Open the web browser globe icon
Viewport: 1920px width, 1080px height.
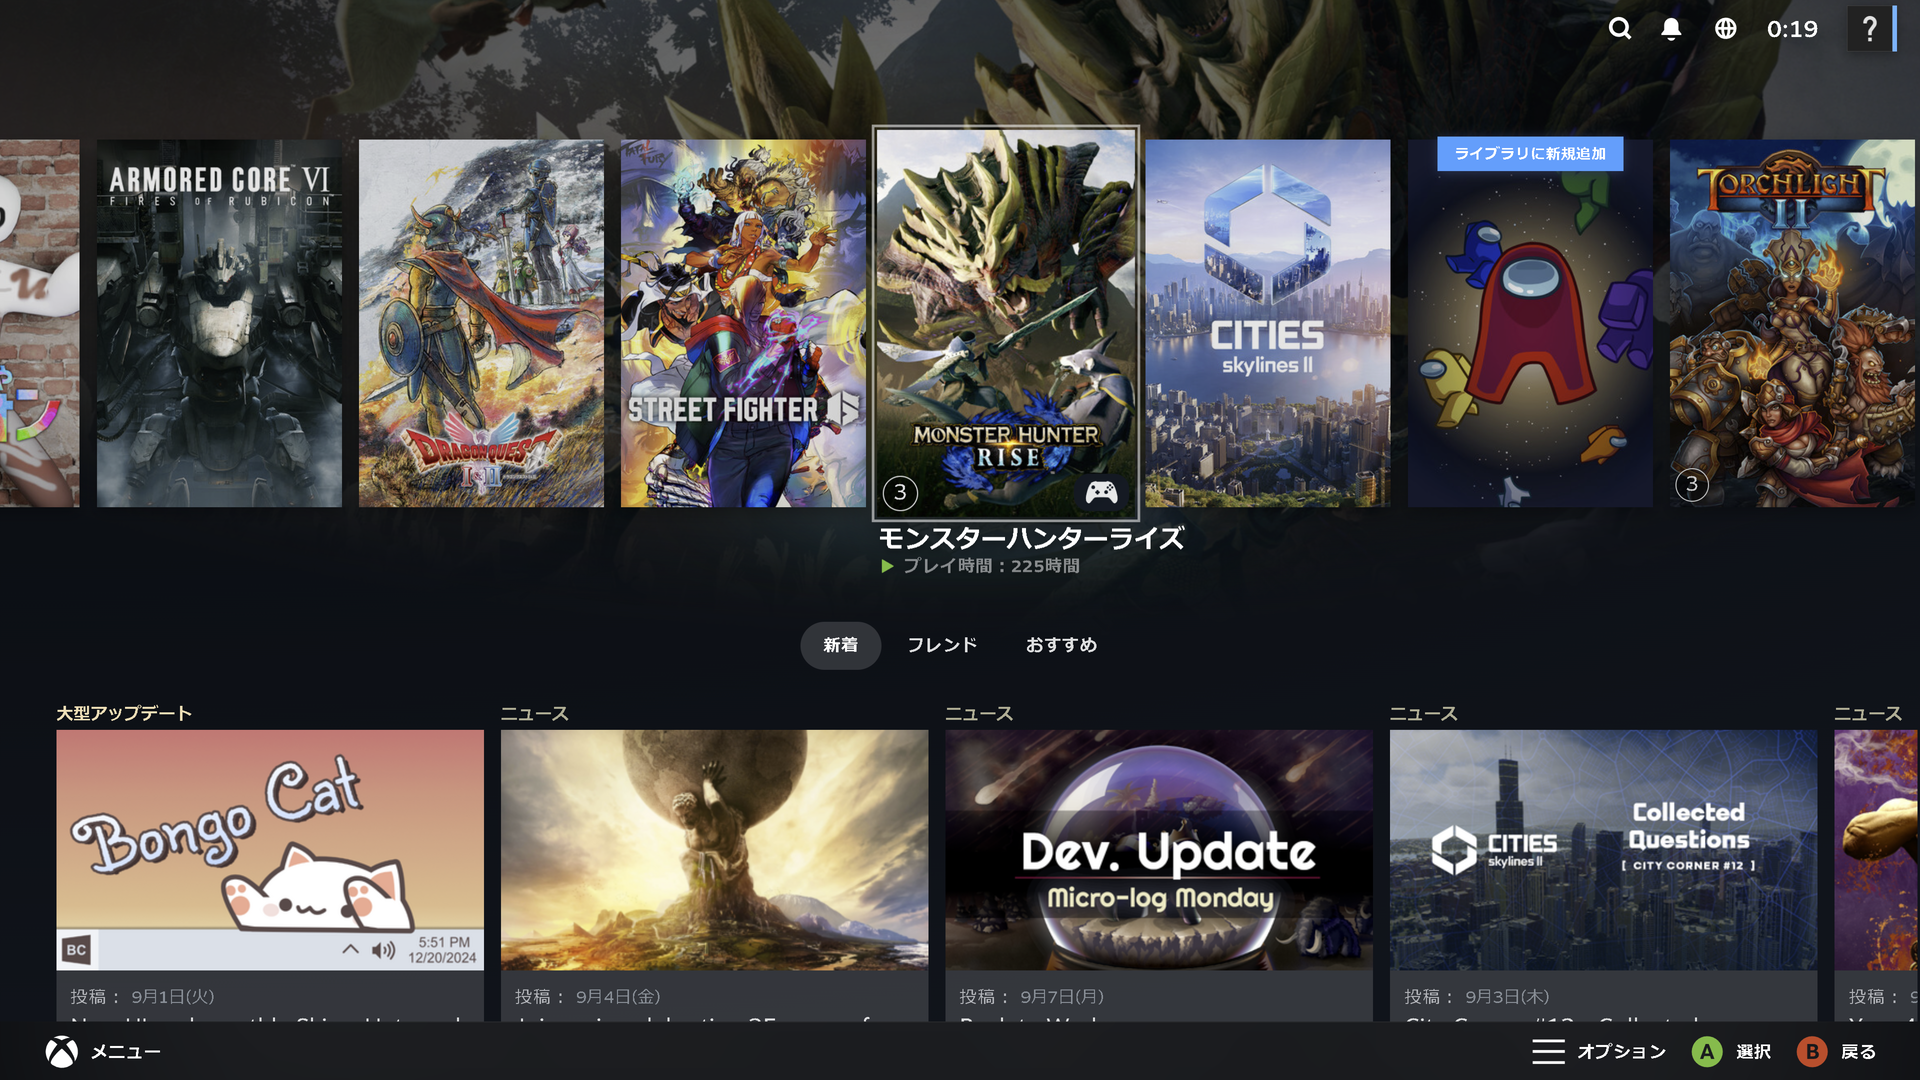(1726, 29)
